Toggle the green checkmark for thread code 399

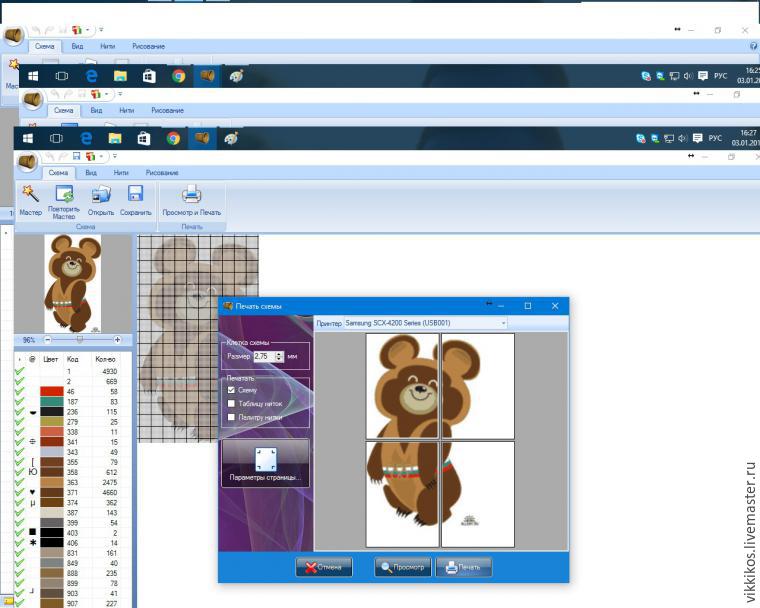[x=19, y=523]
